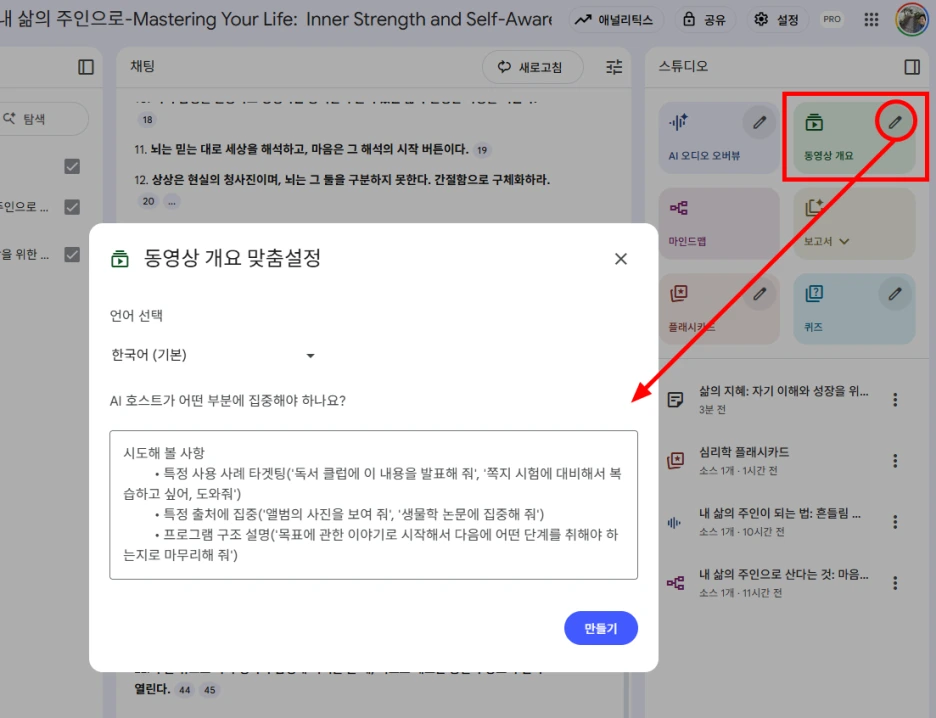The width and height of the screenshot is (936, 718).
Task: Expand more citations ellipsis chip
Action: click(172, 202)
